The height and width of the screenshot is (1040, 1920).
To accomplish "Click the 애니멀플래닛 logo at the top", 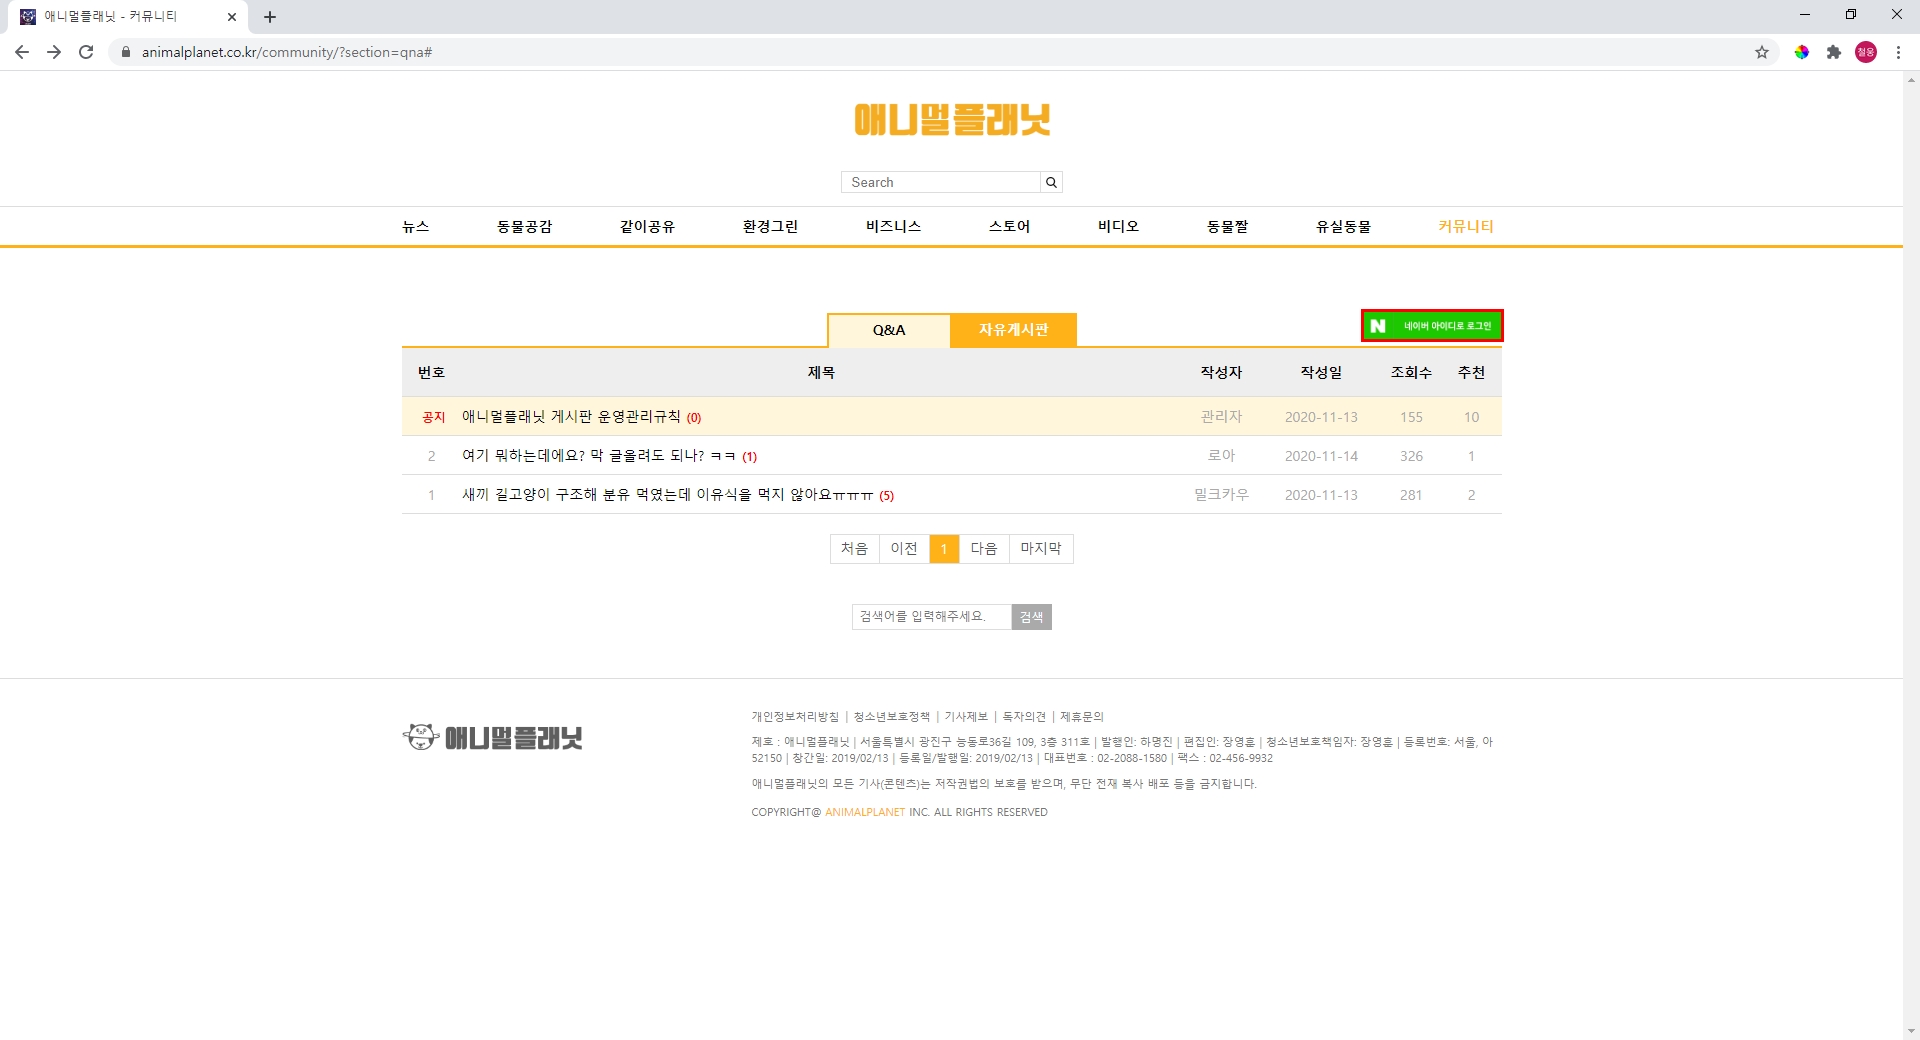I will coord(951,120).
